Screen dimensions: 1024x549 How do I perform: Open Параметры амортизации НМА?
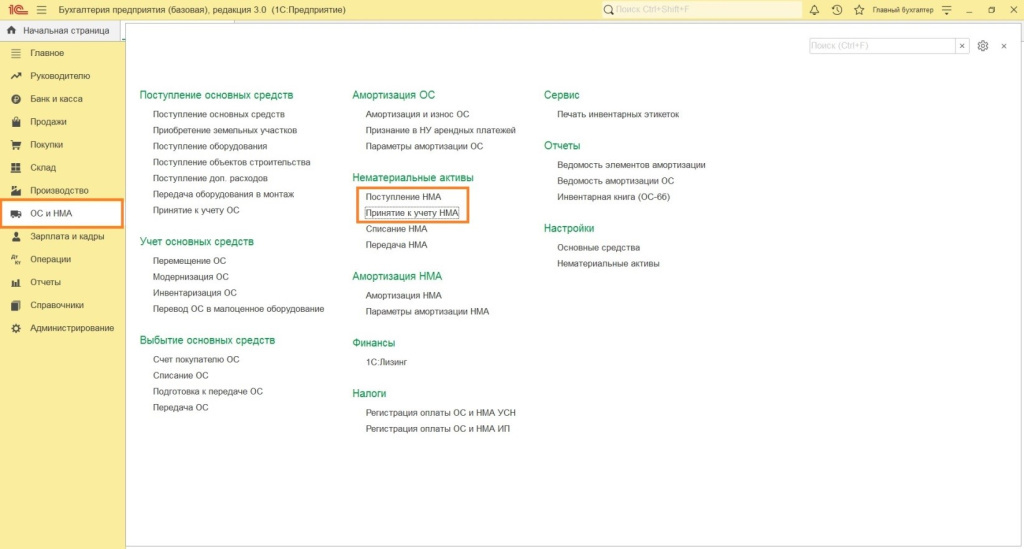427,311
